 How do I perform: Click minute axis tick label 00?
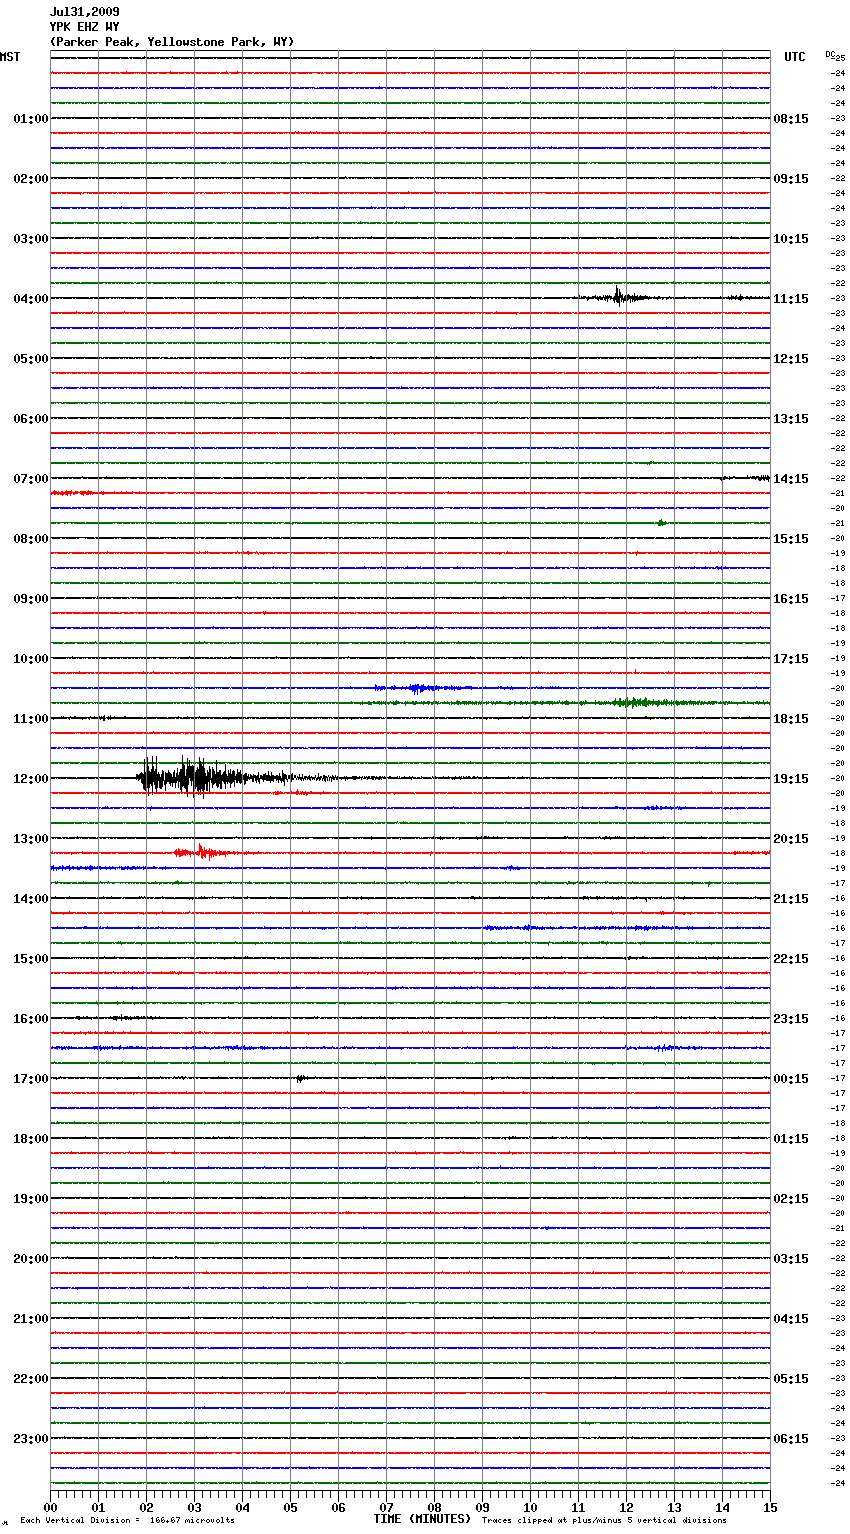pos(50,1508)
